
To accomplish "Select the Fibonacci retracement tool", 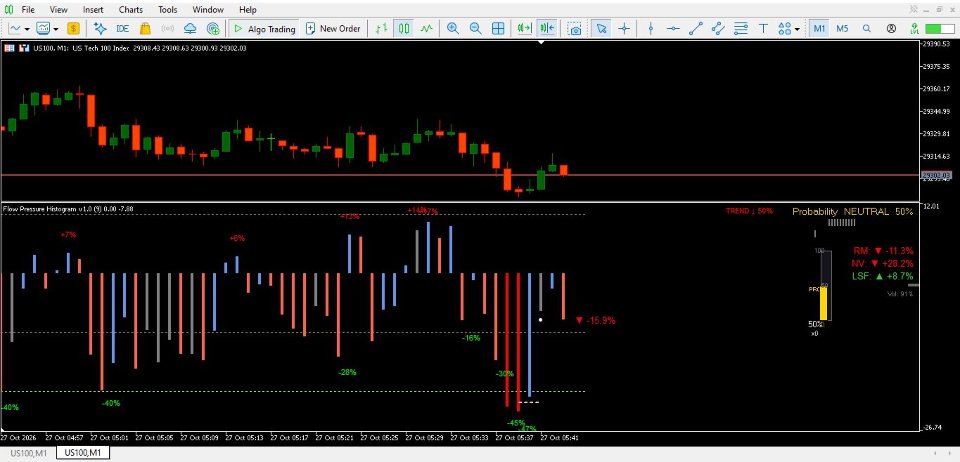I will [x=741, y=28].
